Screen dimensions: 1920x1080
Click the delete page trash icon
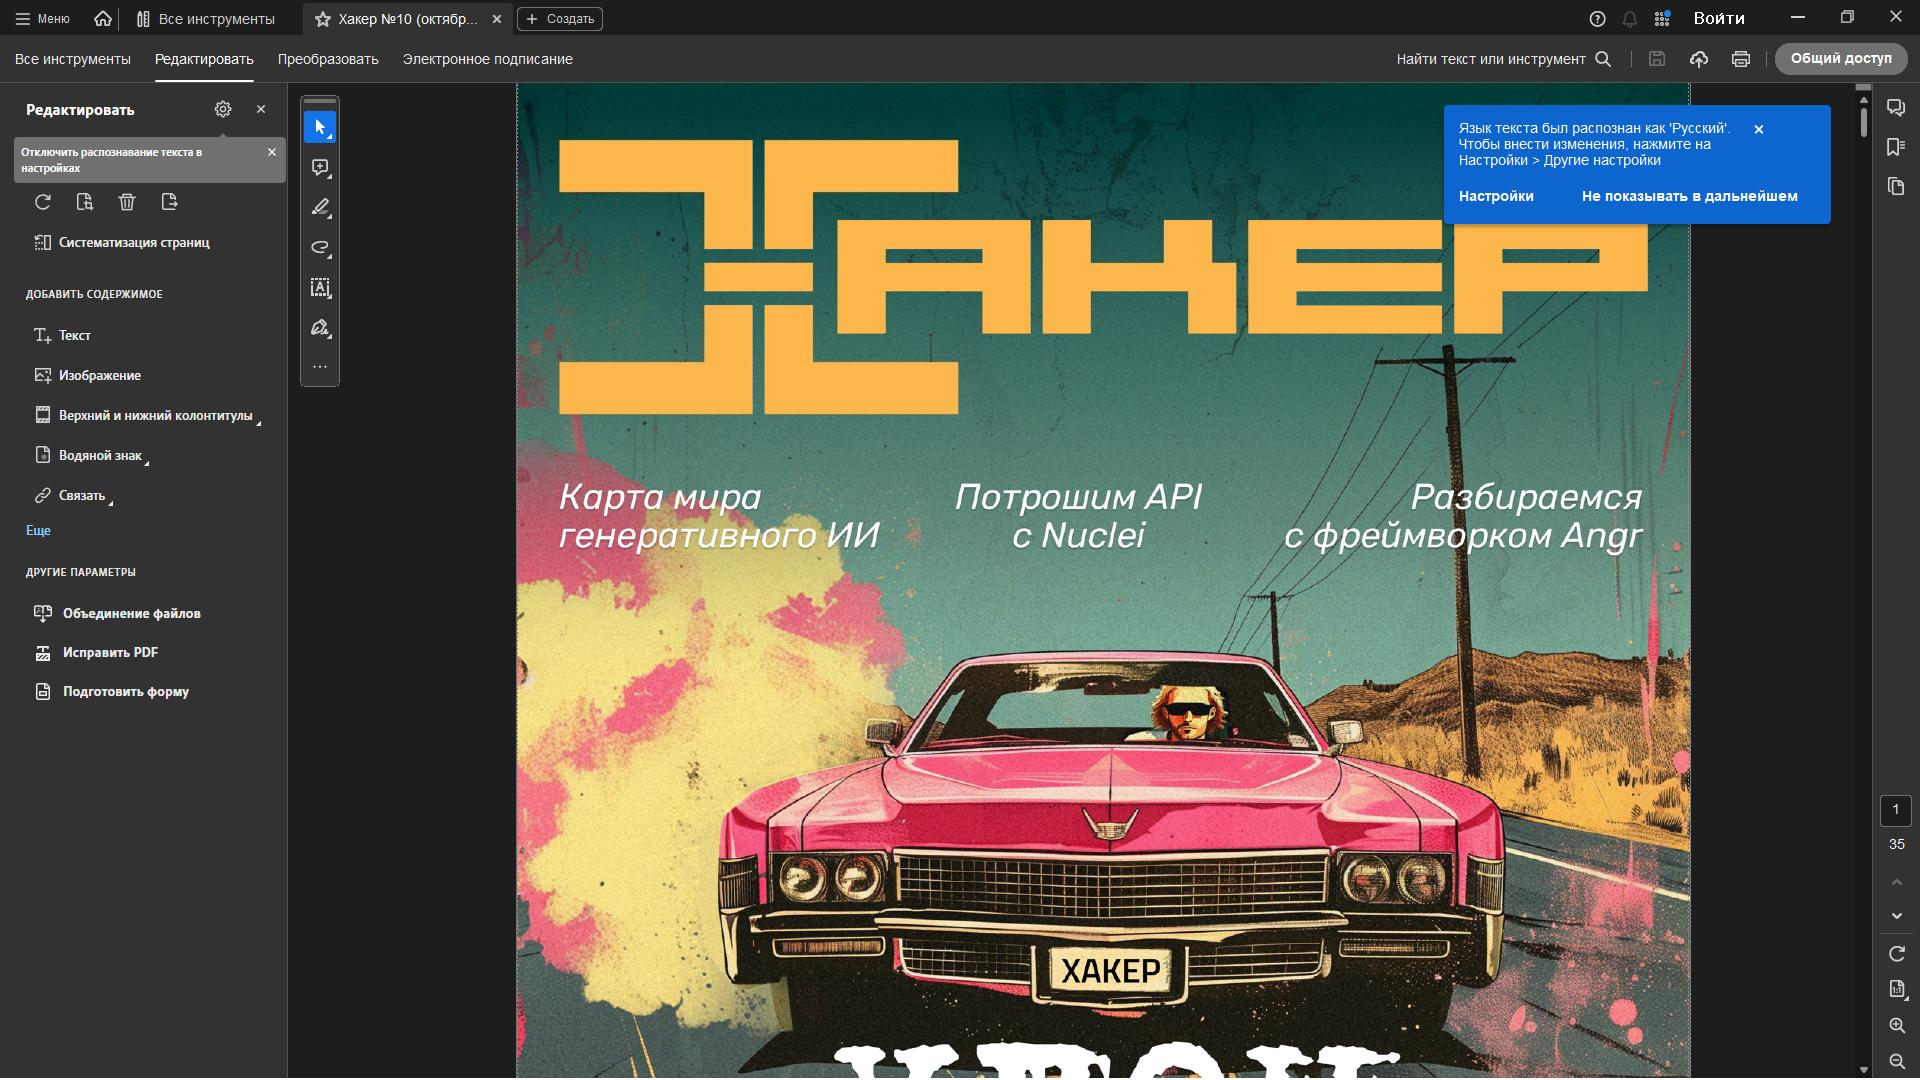(127, 202)
